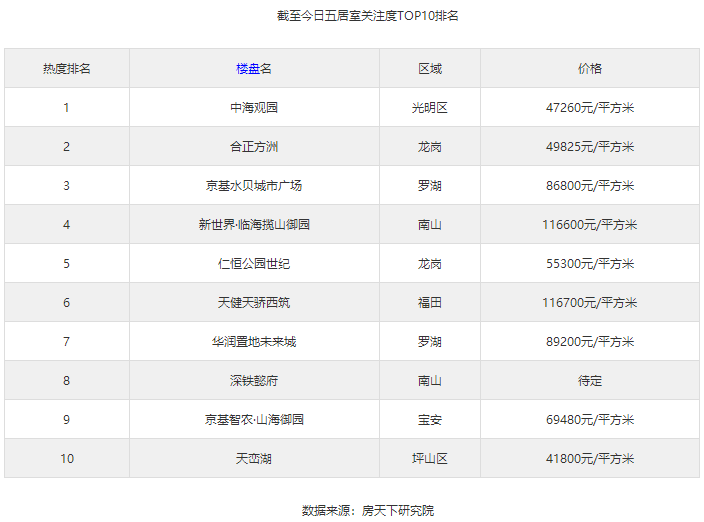The width and height of the screenshot is (704, 522).
Task: Click the 光明区 district cell
Action: pyautogui.click(x=429, y=107)
